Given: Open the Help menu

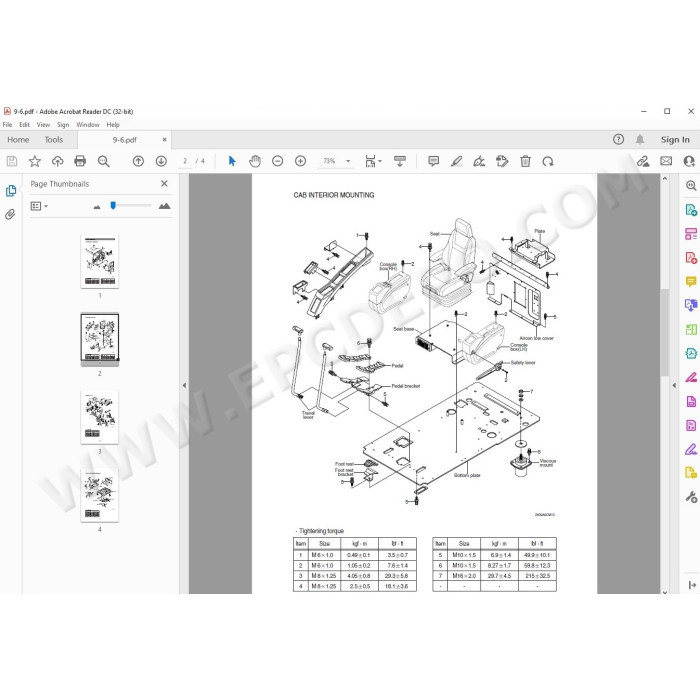Looking at the screenshot, I should [113, 125].
